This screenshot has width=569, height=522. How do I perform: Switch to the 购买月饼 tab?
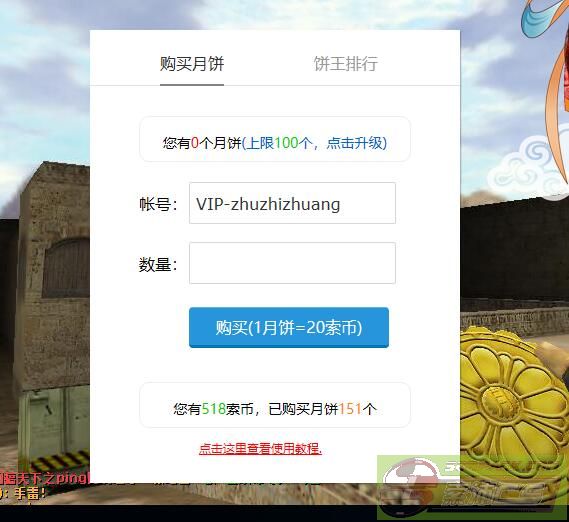(192, 64)
